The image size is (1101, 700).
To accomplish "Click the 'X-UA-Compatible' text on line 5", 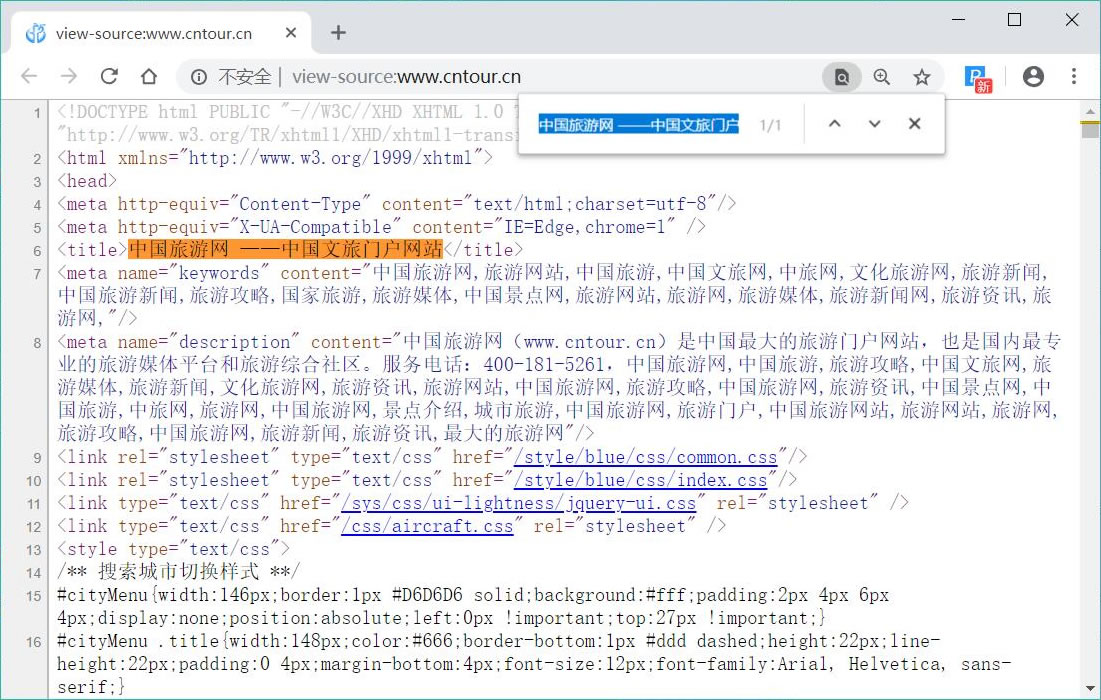I will 315,227.
